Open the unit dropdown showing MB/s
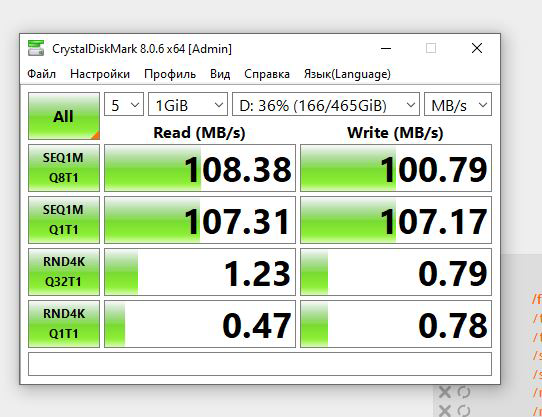This screenshot has width=542, height=417. (x=458, y=104)
